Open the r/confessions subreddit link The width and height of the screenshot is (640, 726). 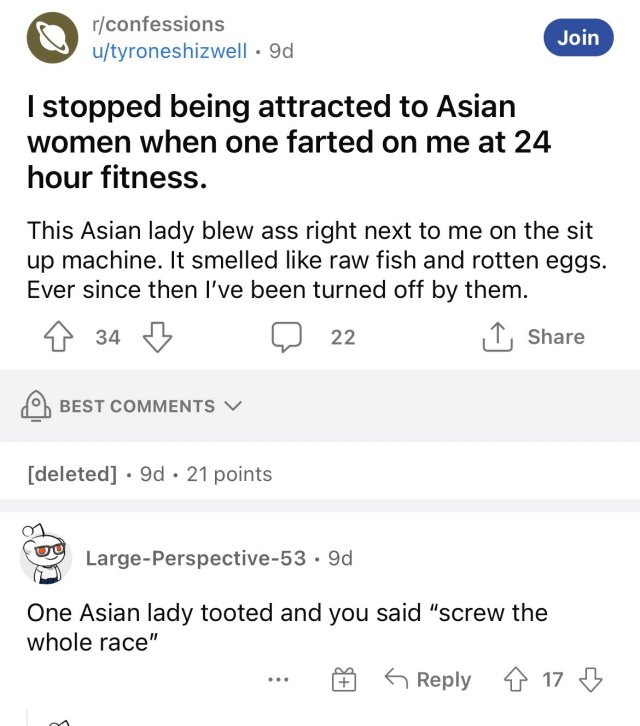click(158, 24)
